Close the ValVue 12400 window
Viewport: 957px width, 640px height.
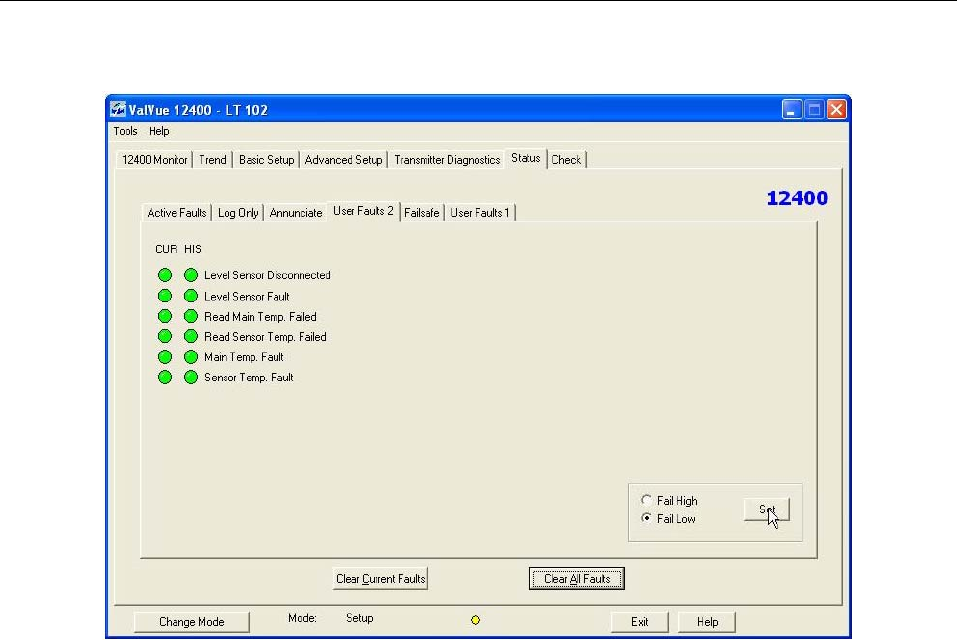coord(837,109)
